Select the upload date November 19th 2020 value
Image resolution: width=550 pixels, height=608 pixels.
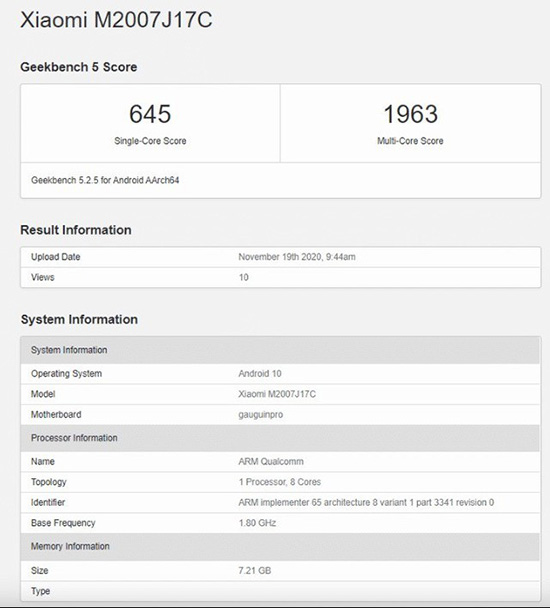[x=297, y=257]
